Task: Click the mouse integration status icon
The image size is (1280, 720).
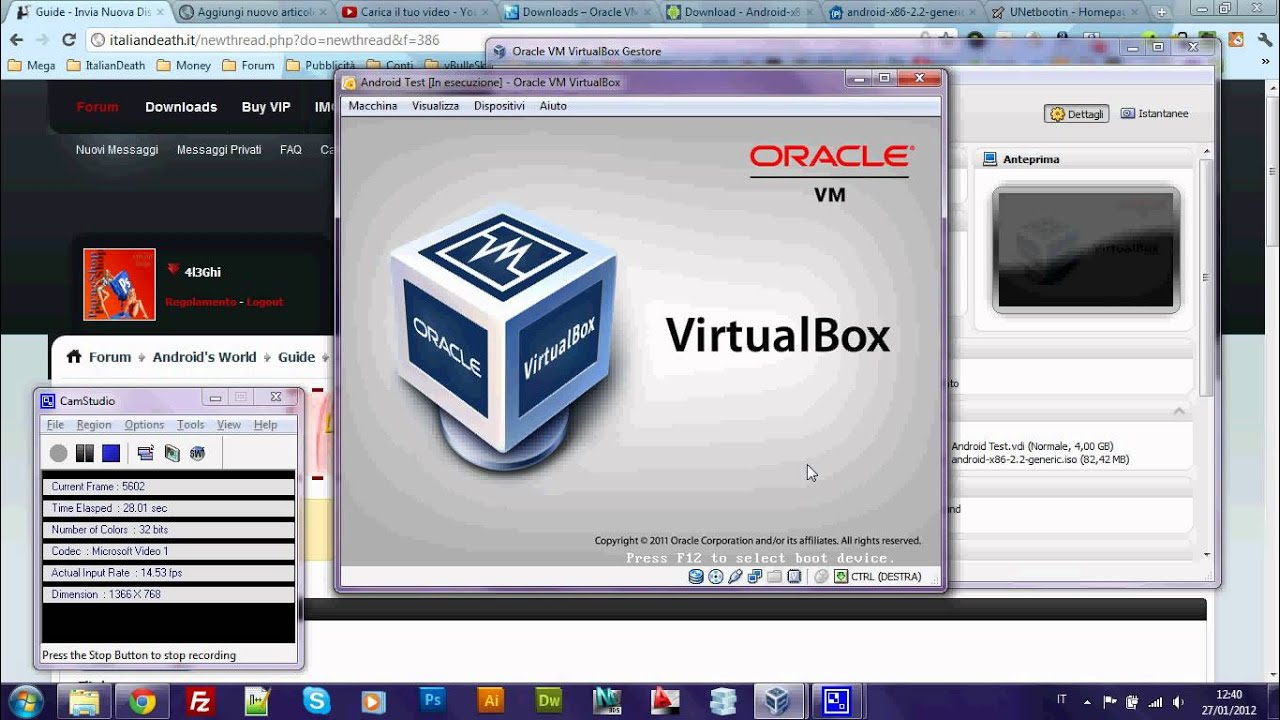Action: click(x=821, y=576)
